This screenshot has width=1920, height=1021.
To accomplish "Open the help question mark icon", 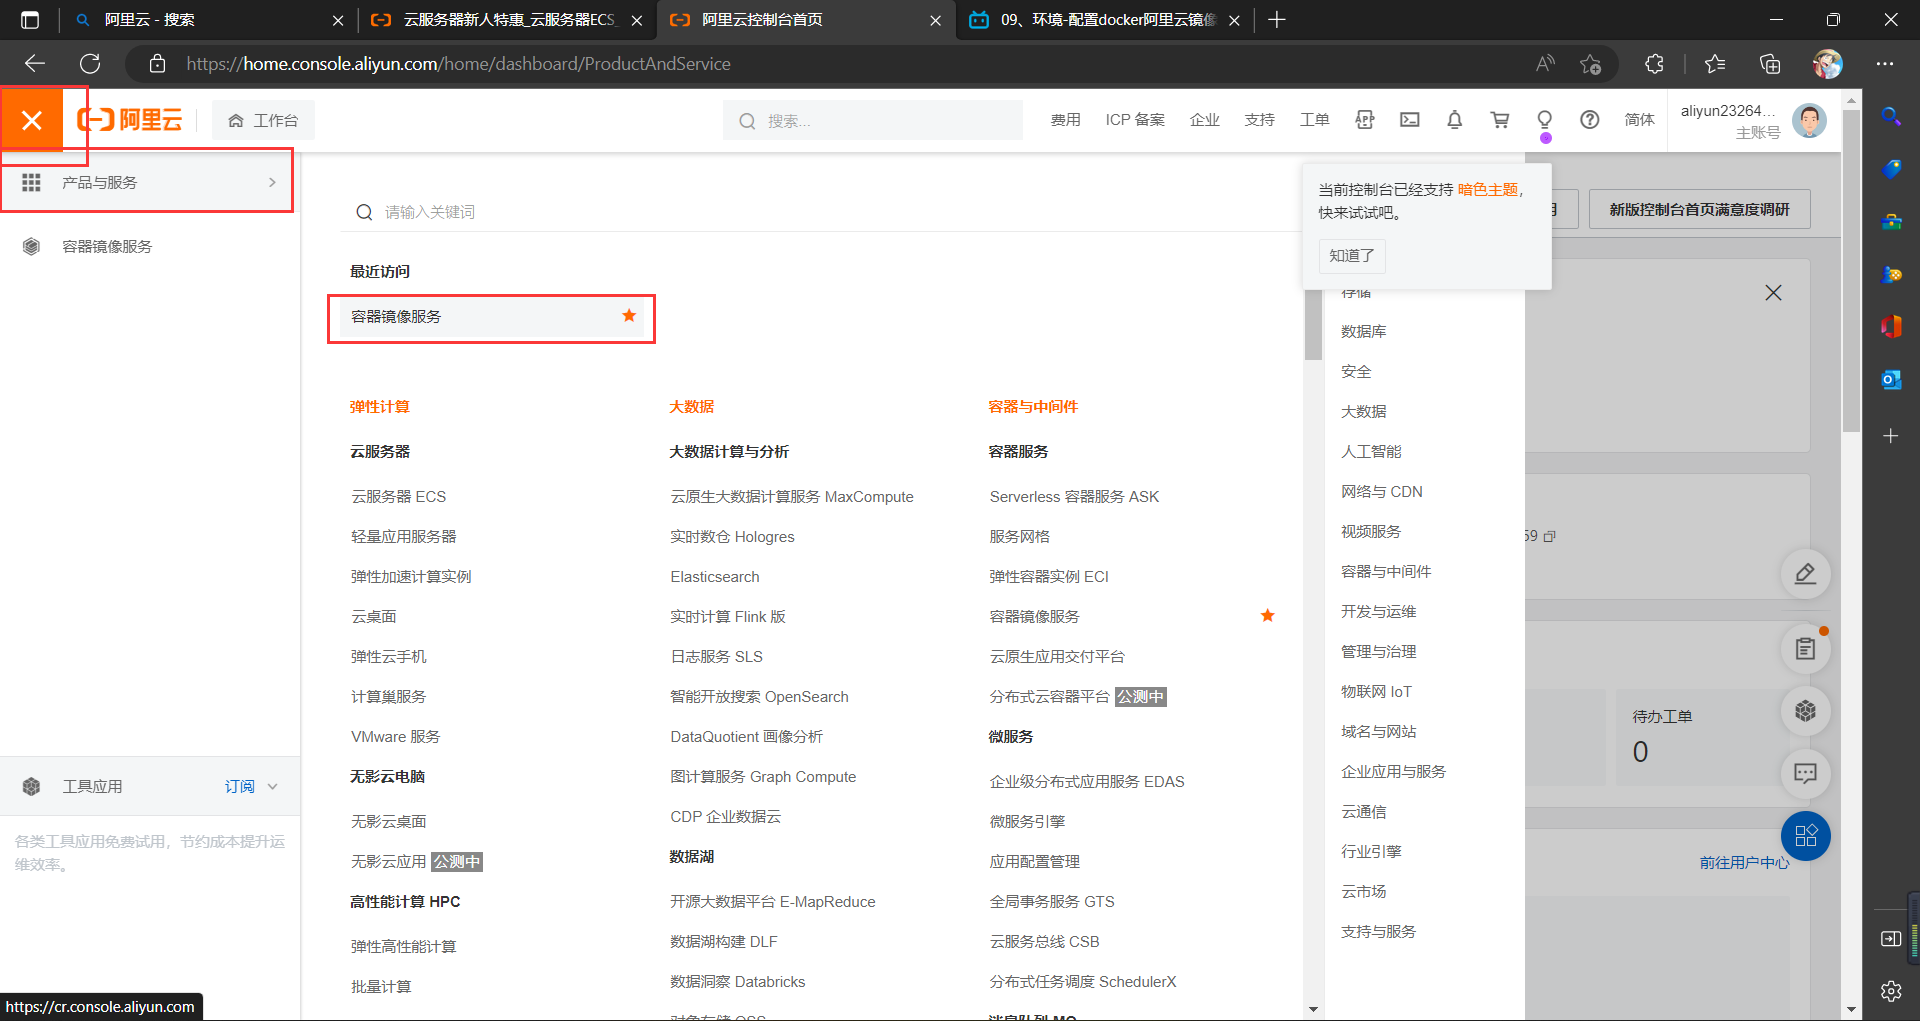I will tap(1590, 120).
